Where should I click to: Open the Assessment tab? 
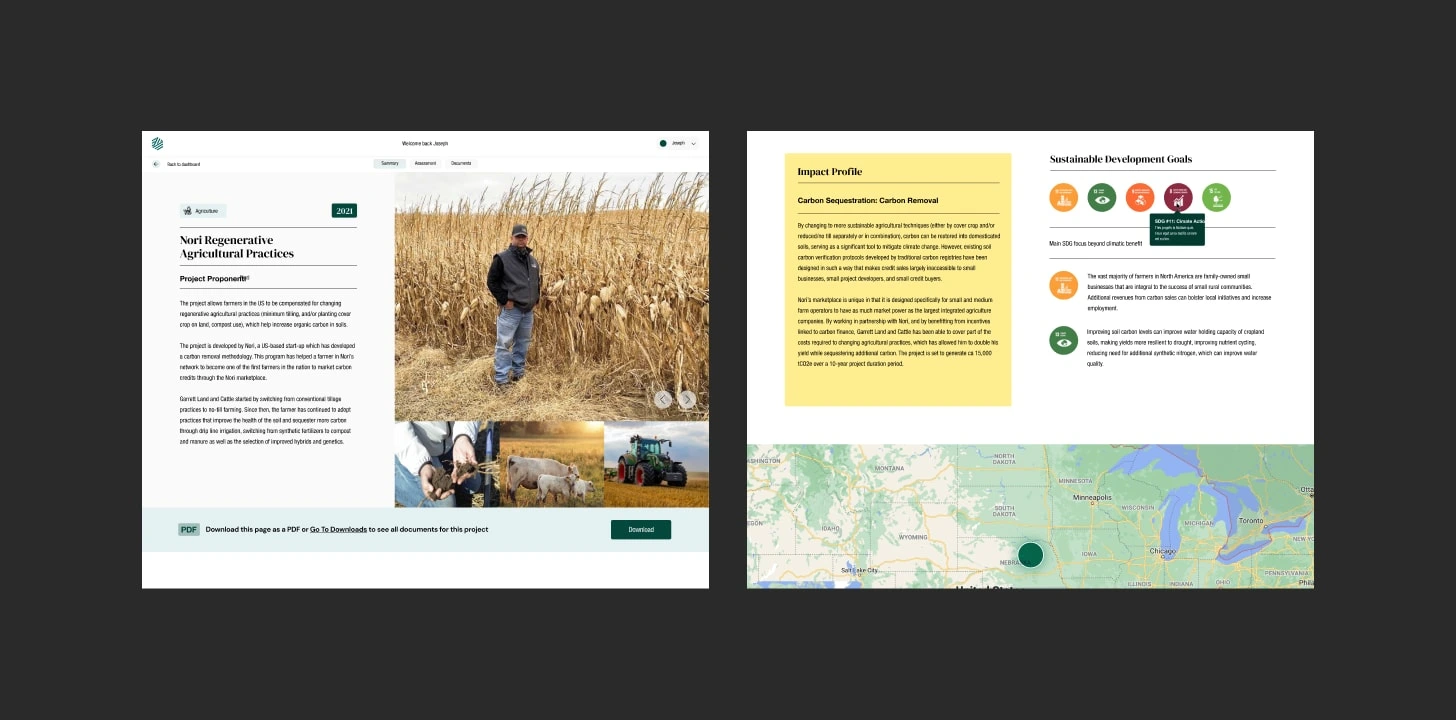(x=425, y=163)
